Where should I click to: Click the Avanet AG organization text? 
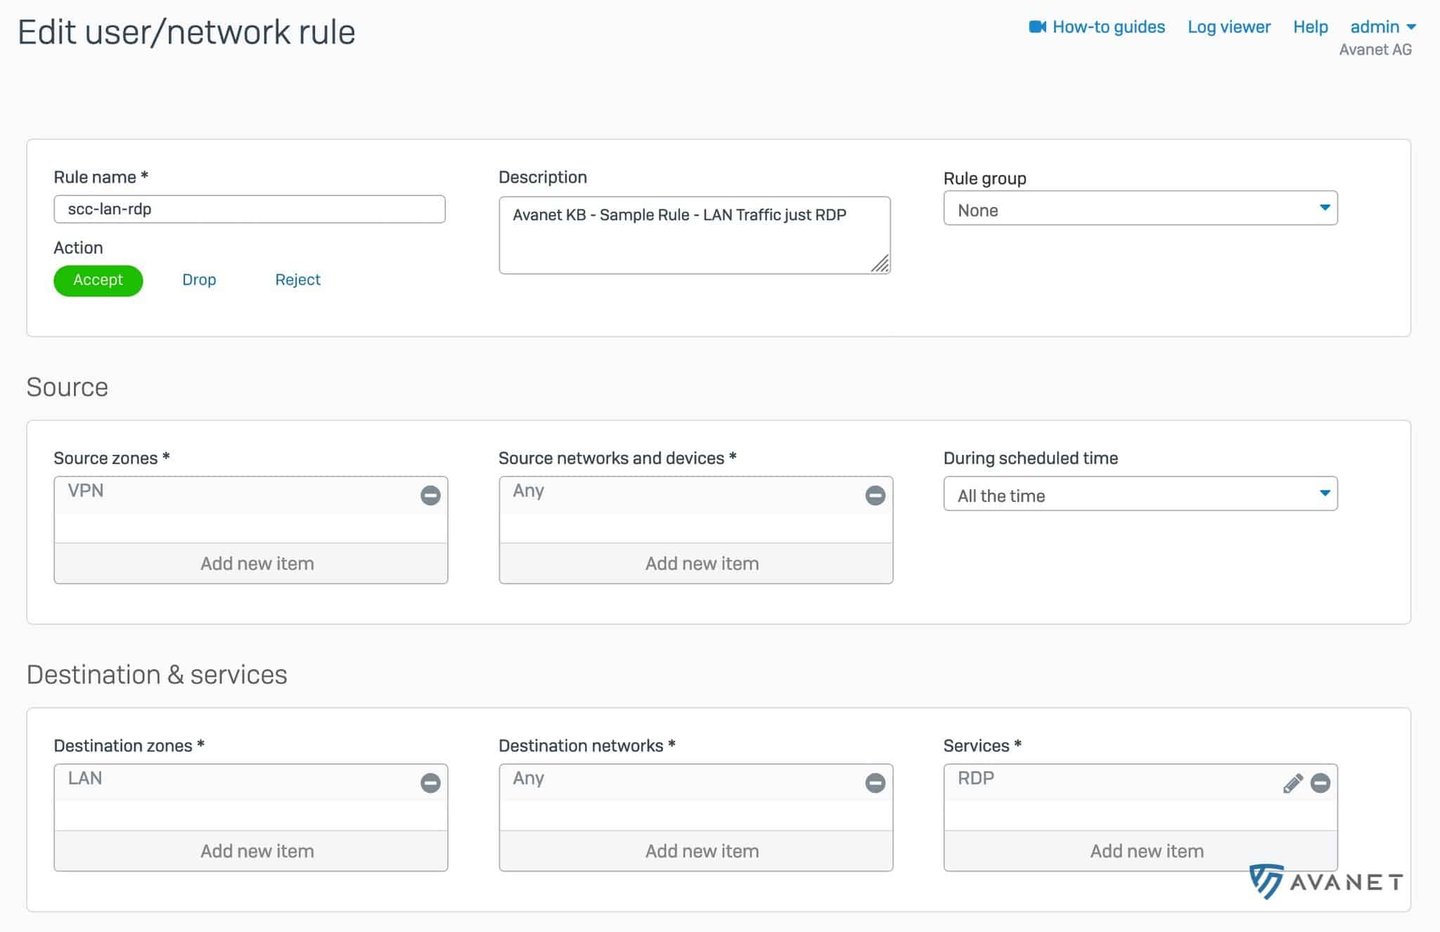(1375, 50)
